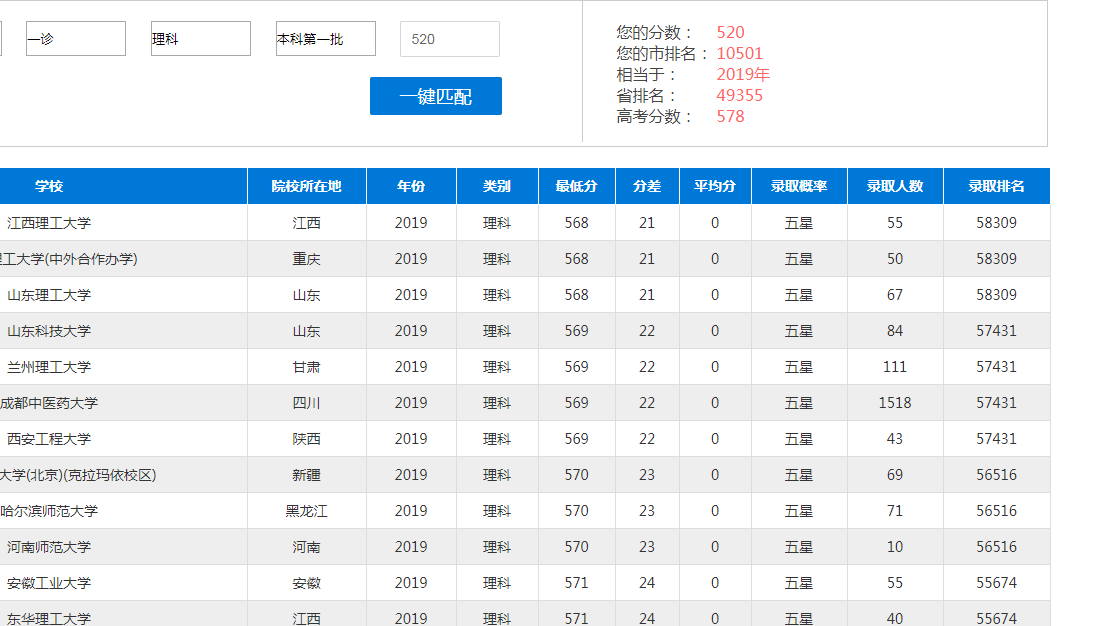Click the 录取排名 column header

pos(996,186)
